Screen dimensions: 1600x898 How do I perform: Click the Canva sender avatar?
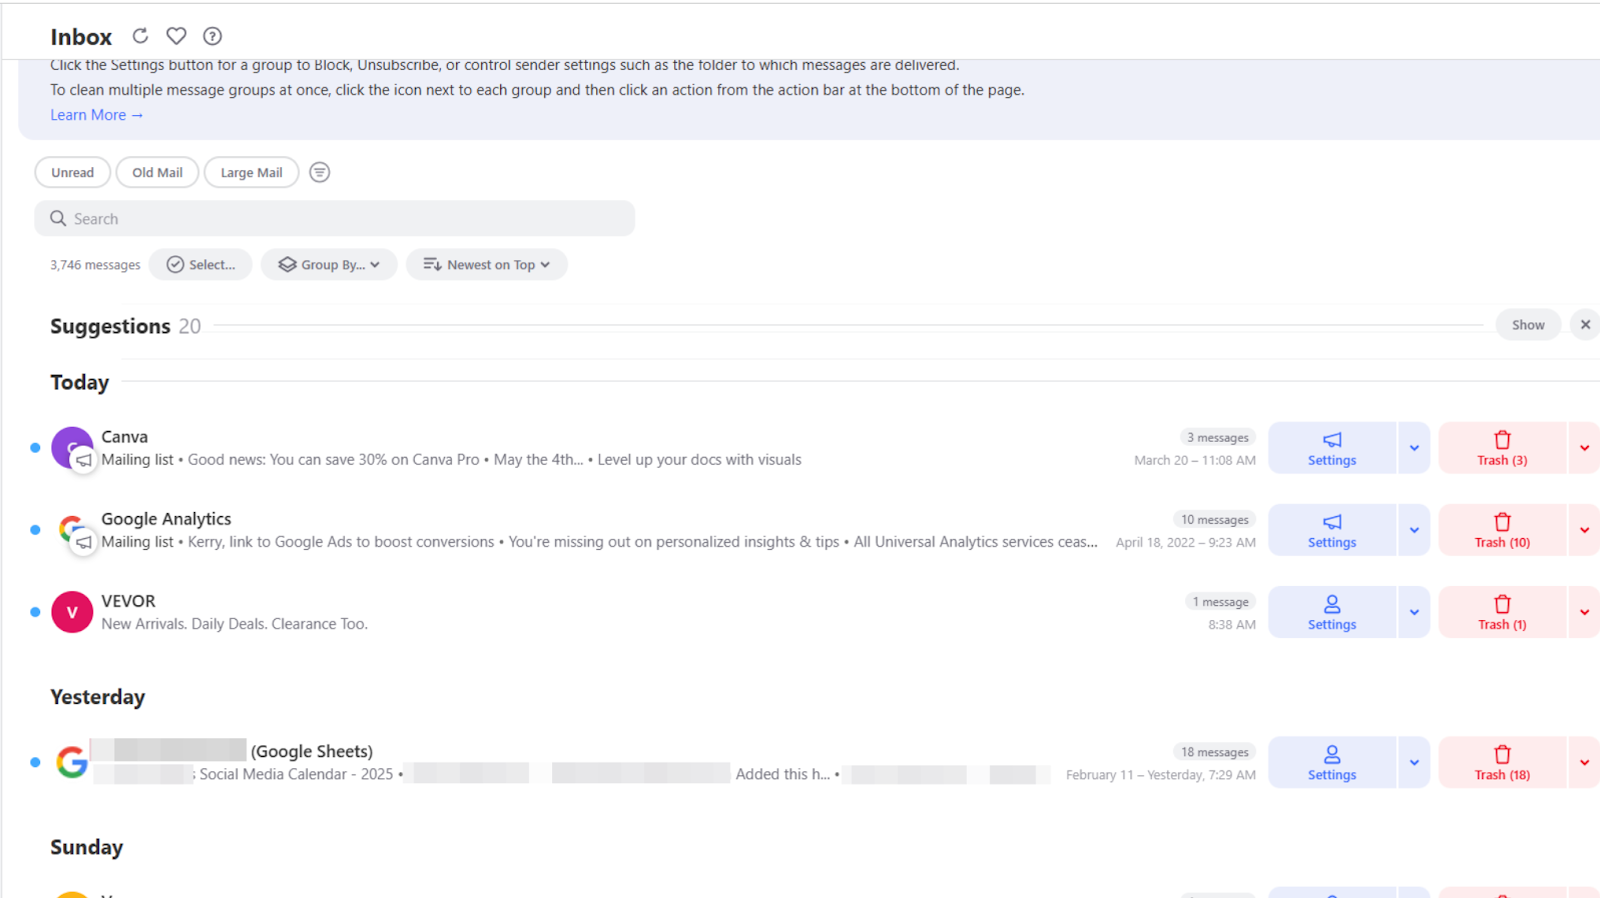coord(72,447)
